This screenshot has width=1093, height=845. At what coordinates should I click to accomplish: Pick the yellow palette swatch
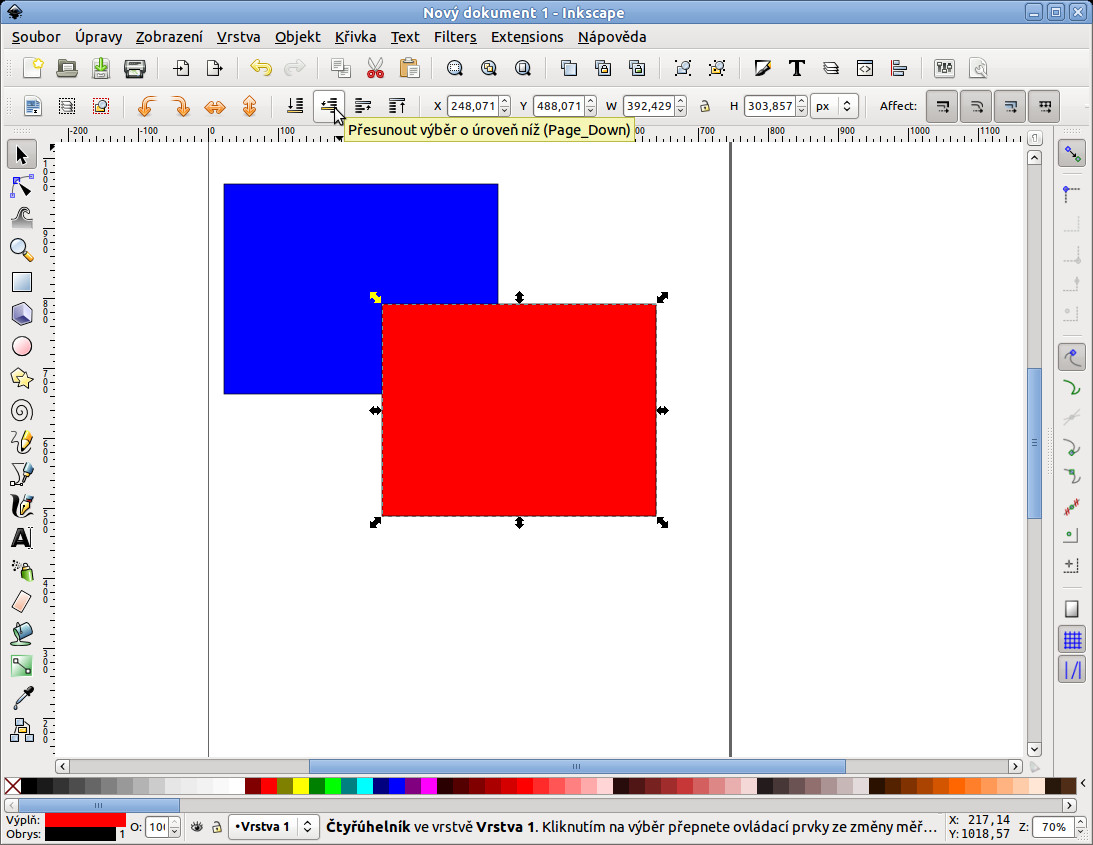[x=300, y=786]
